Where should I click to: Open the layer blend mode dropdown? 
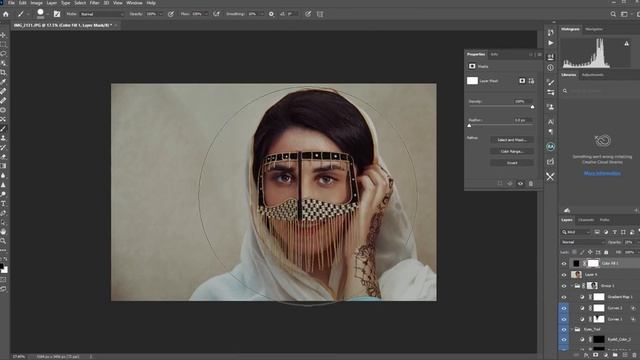[582, 242]
